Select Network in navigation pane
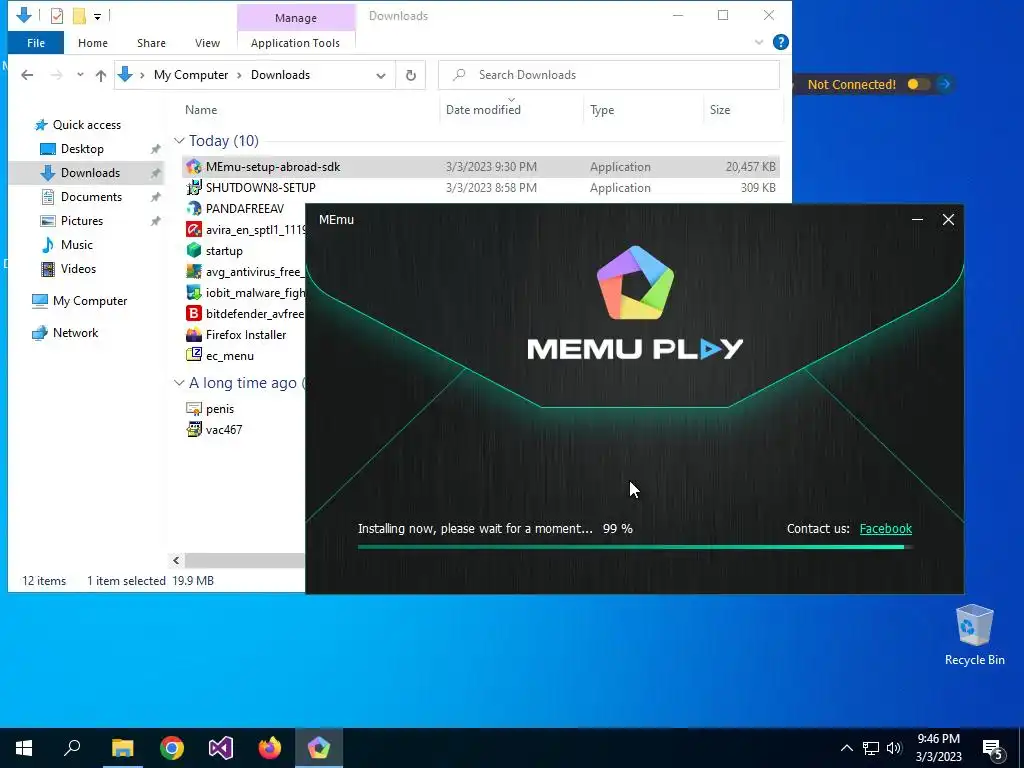Viewport: 1024px width, 768px height. click(x=75, y=333)
